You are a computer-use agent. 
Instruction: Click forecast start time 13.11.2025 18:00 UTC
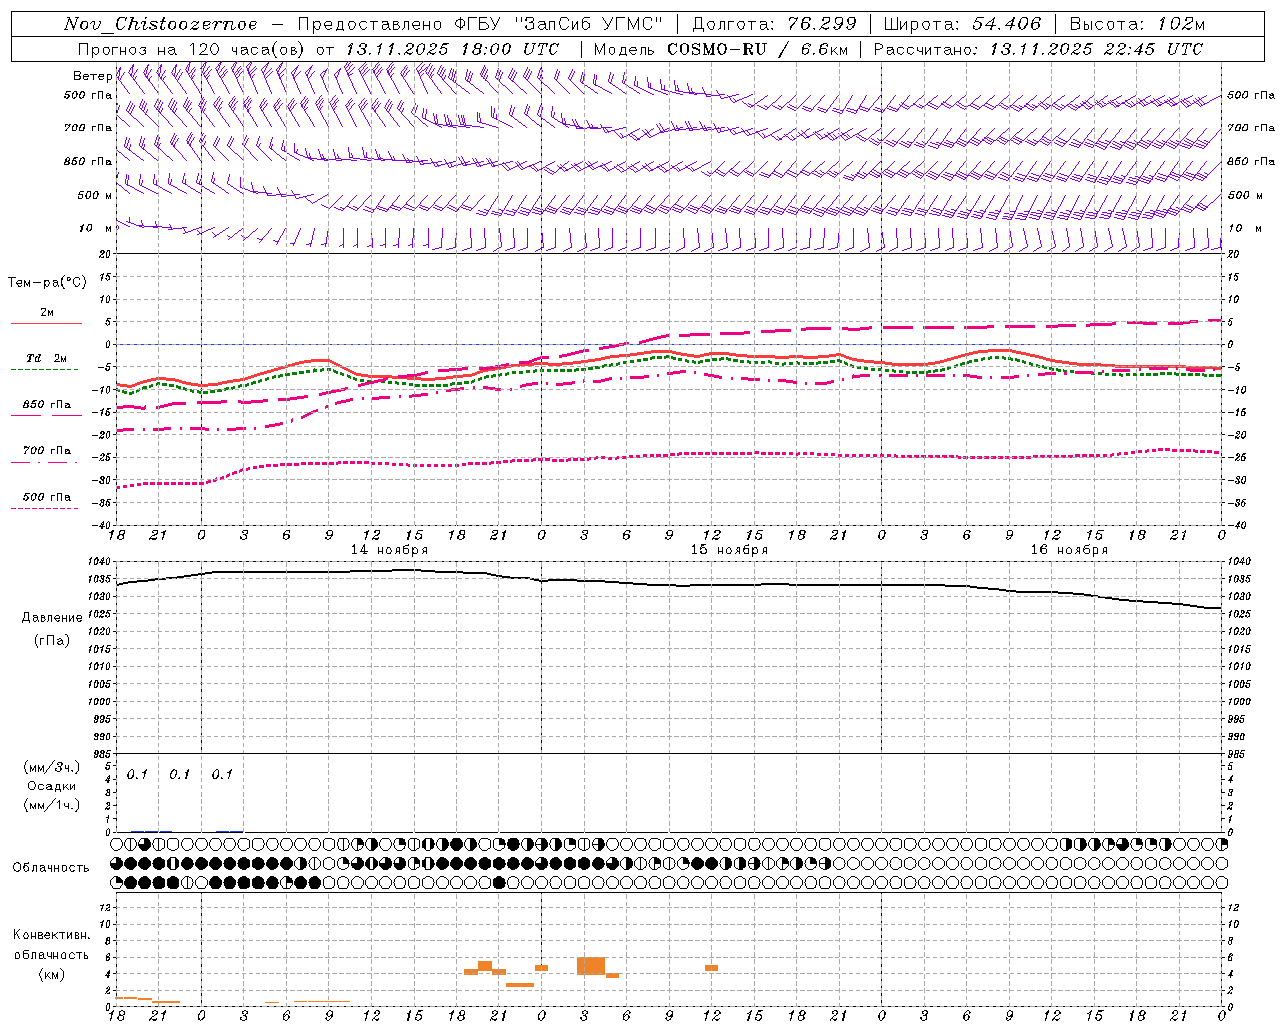452,49
